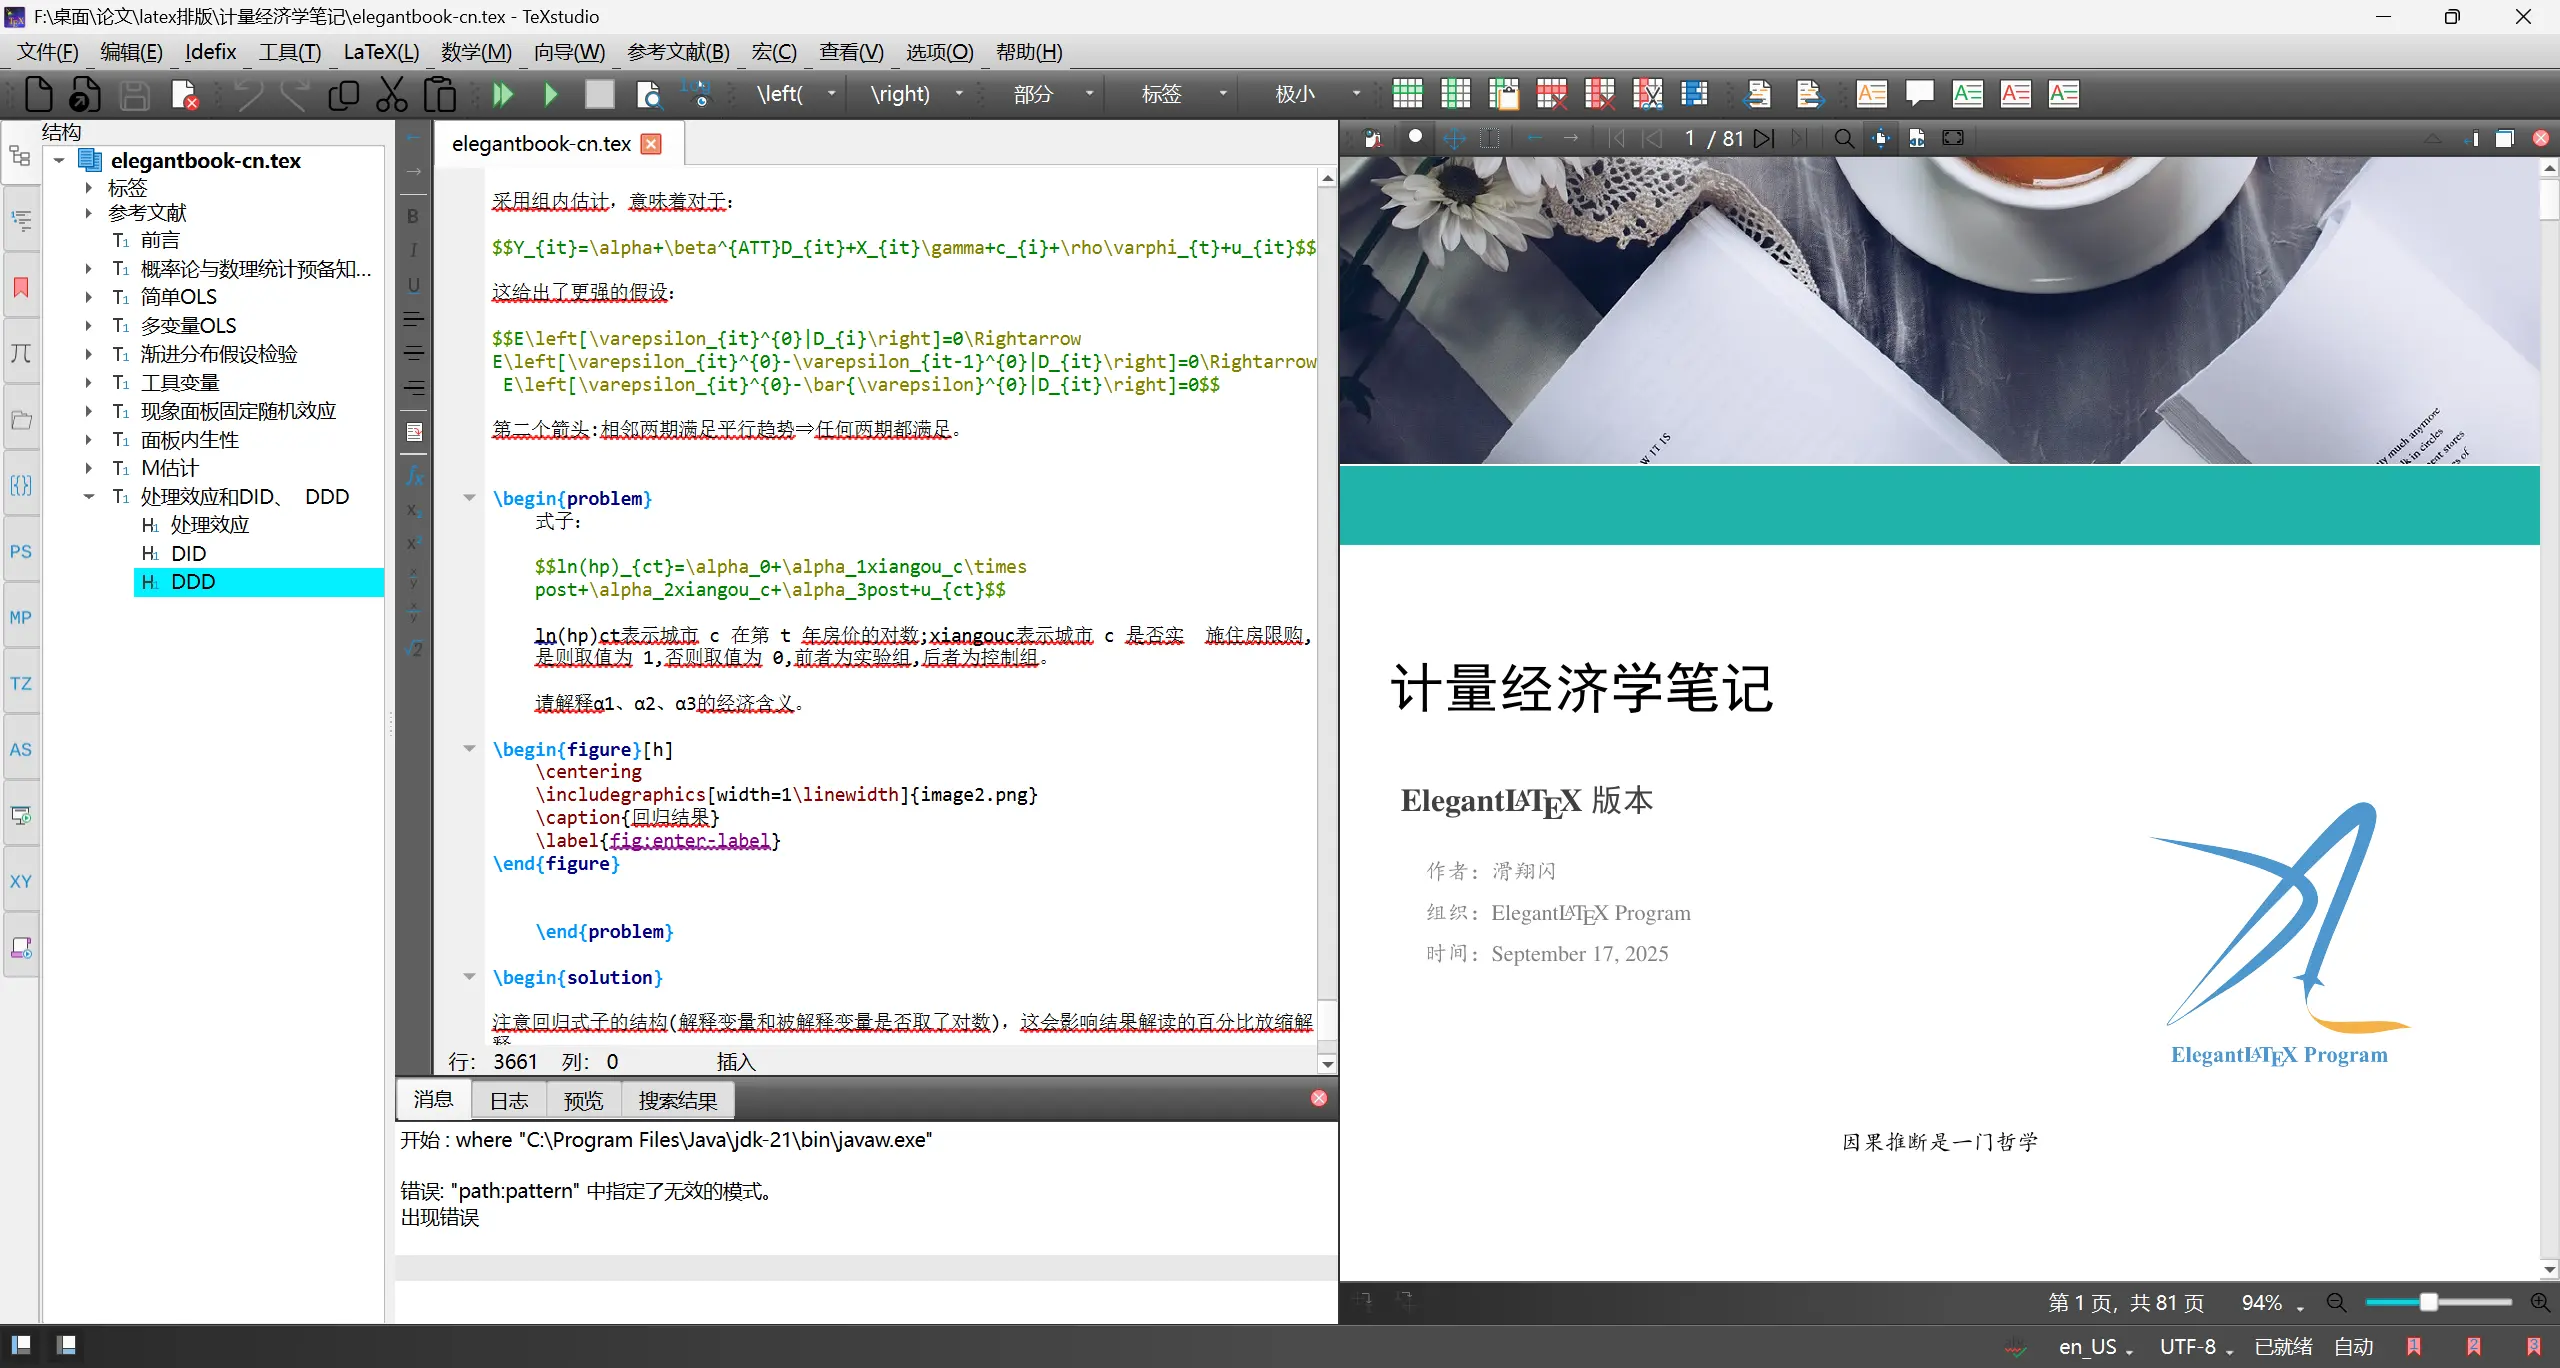
Task: Click the Cut scissors icon
Action: point(391,94)
